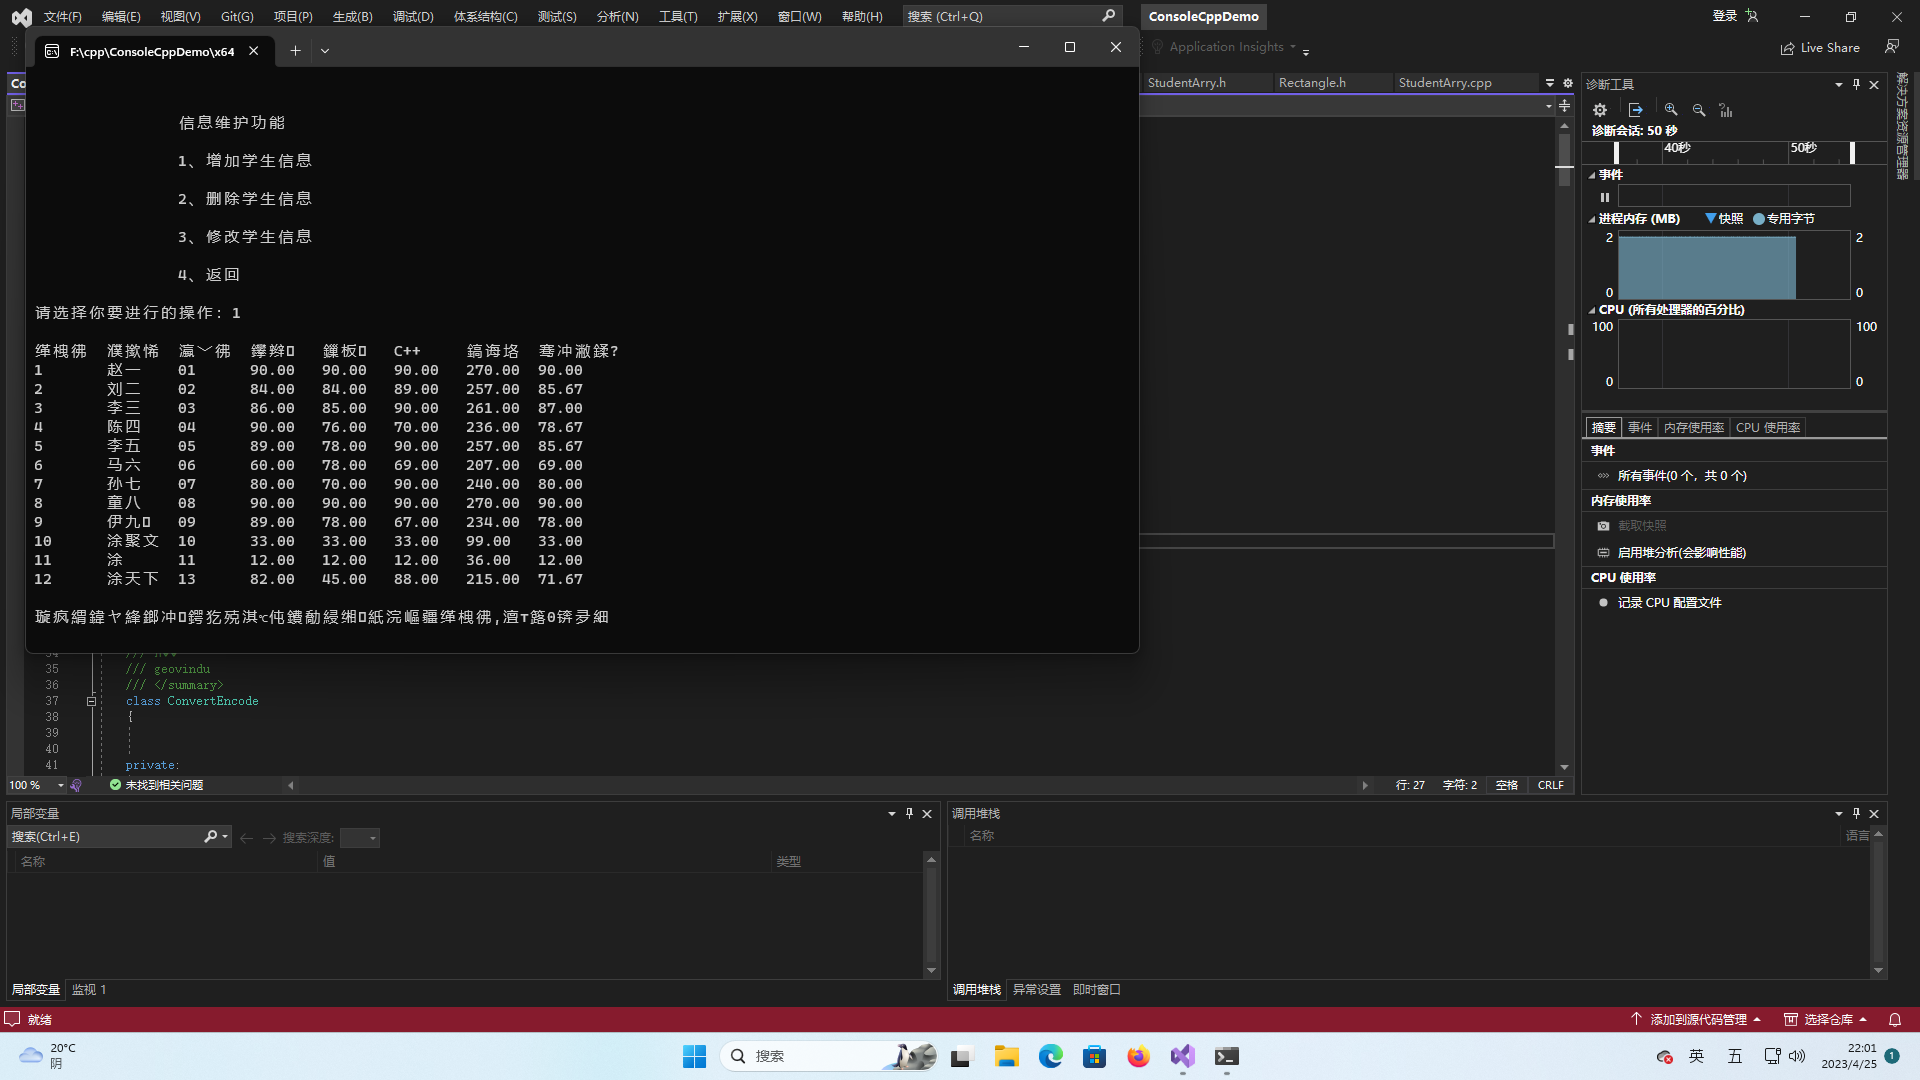1920x1080 pixels.
Task: Click the zoom in magnifier in diagnostics
Action: click(x=1671, y=110)
